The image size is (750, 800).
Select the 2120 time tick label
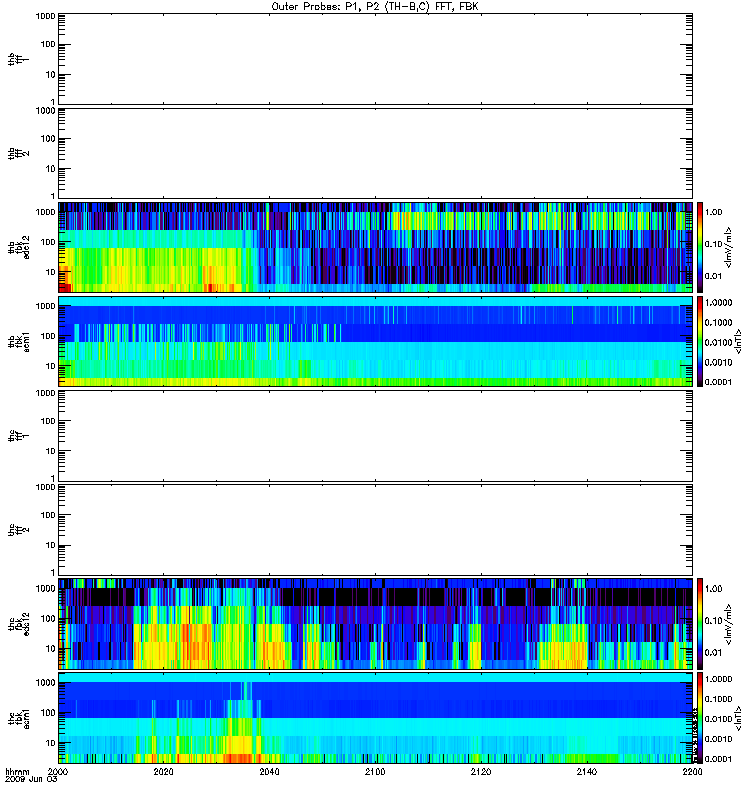(x=481, y=772)
